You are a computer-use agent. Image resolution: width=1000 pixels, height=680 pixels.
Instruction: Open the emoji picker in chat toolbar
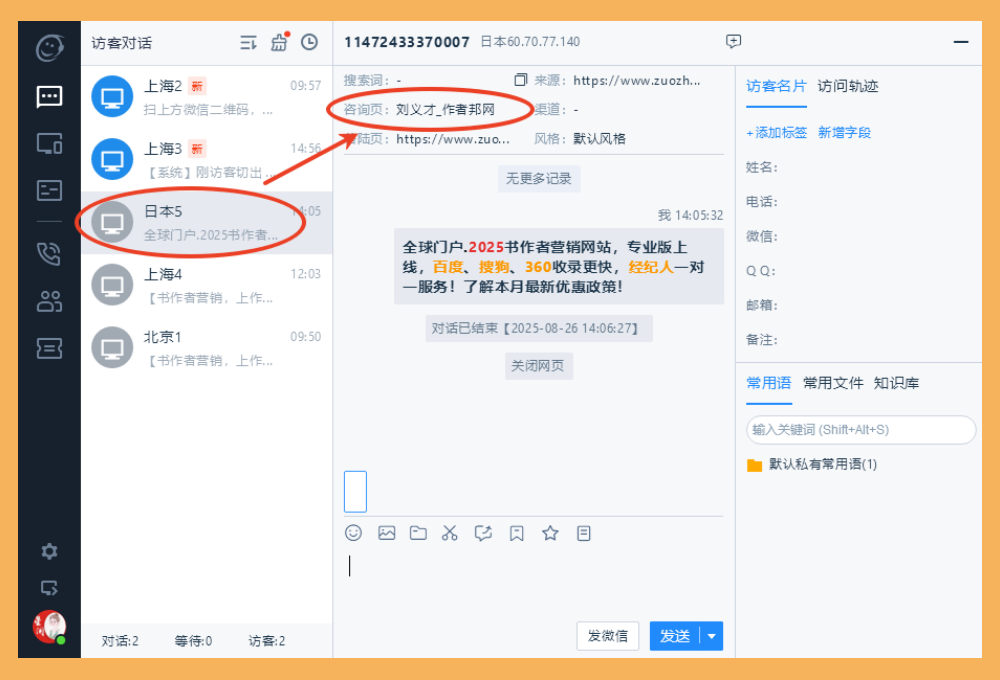(353, 533)
